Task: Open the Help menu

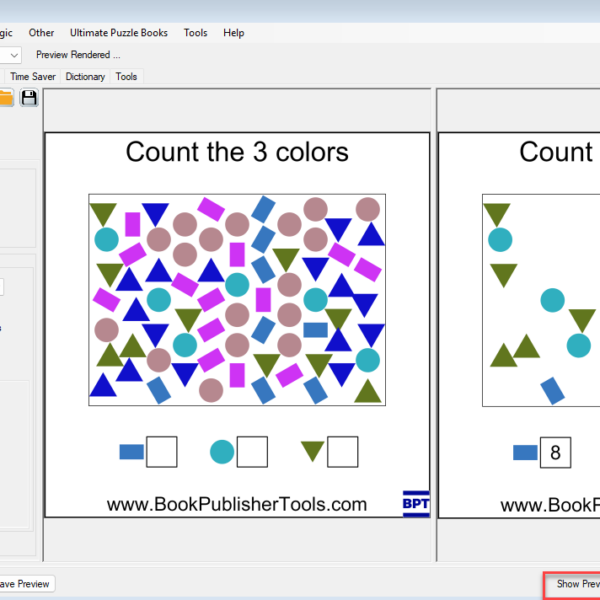Action: tap(233, 33)
